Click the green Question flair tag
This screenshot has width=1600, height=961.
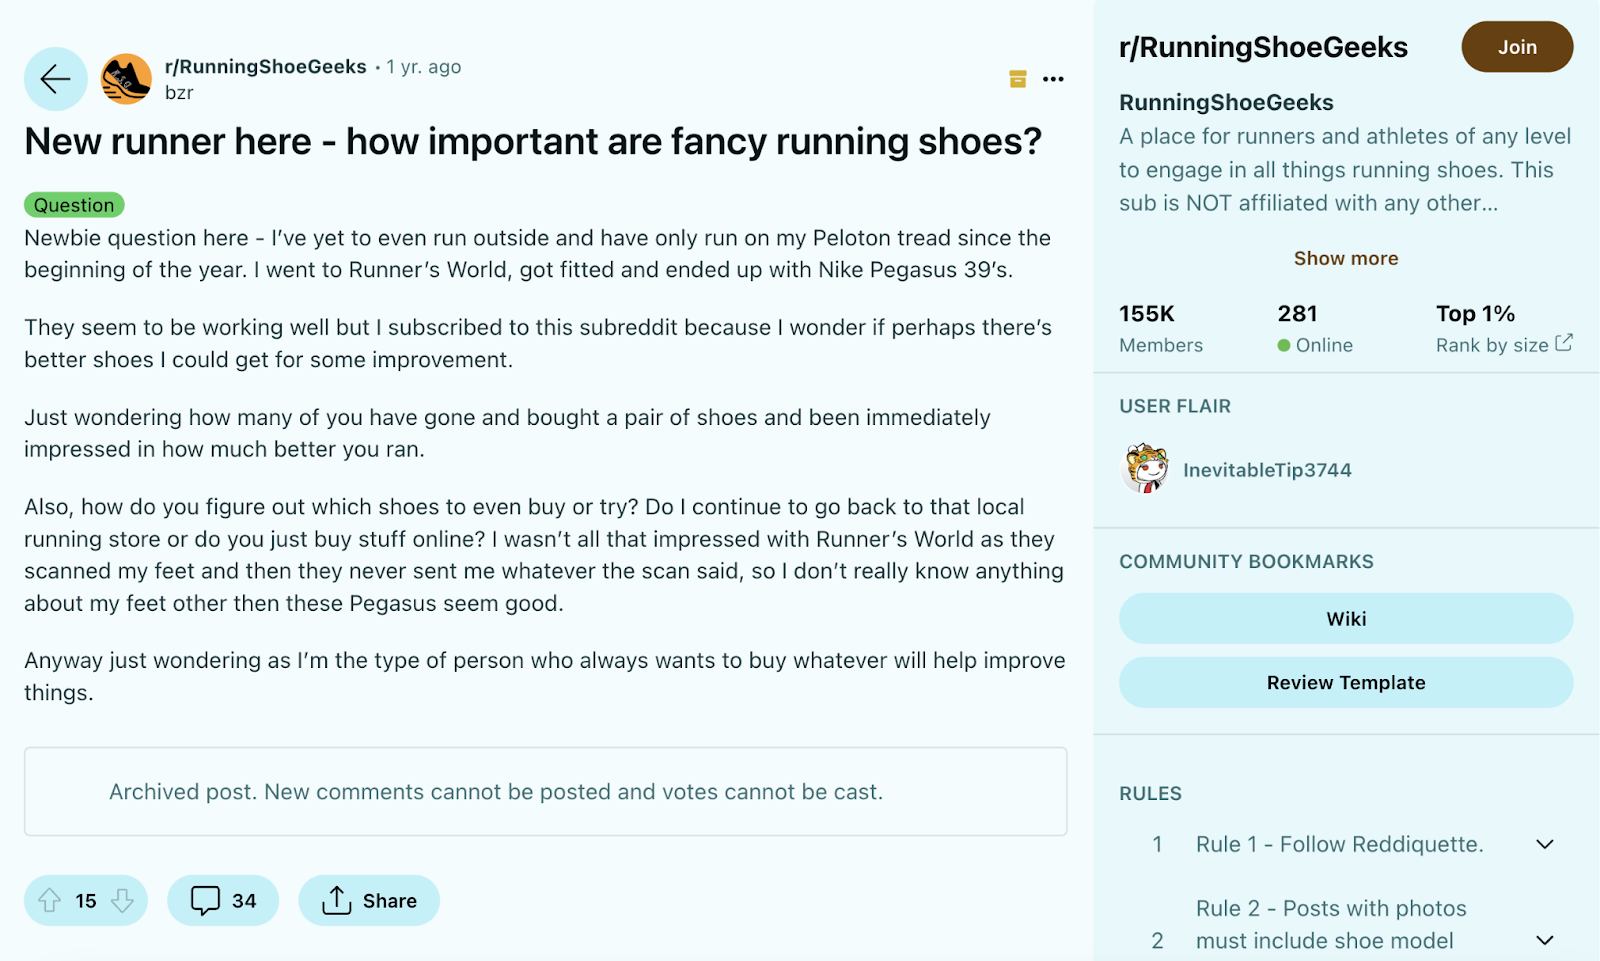click(x=74, y=204)
